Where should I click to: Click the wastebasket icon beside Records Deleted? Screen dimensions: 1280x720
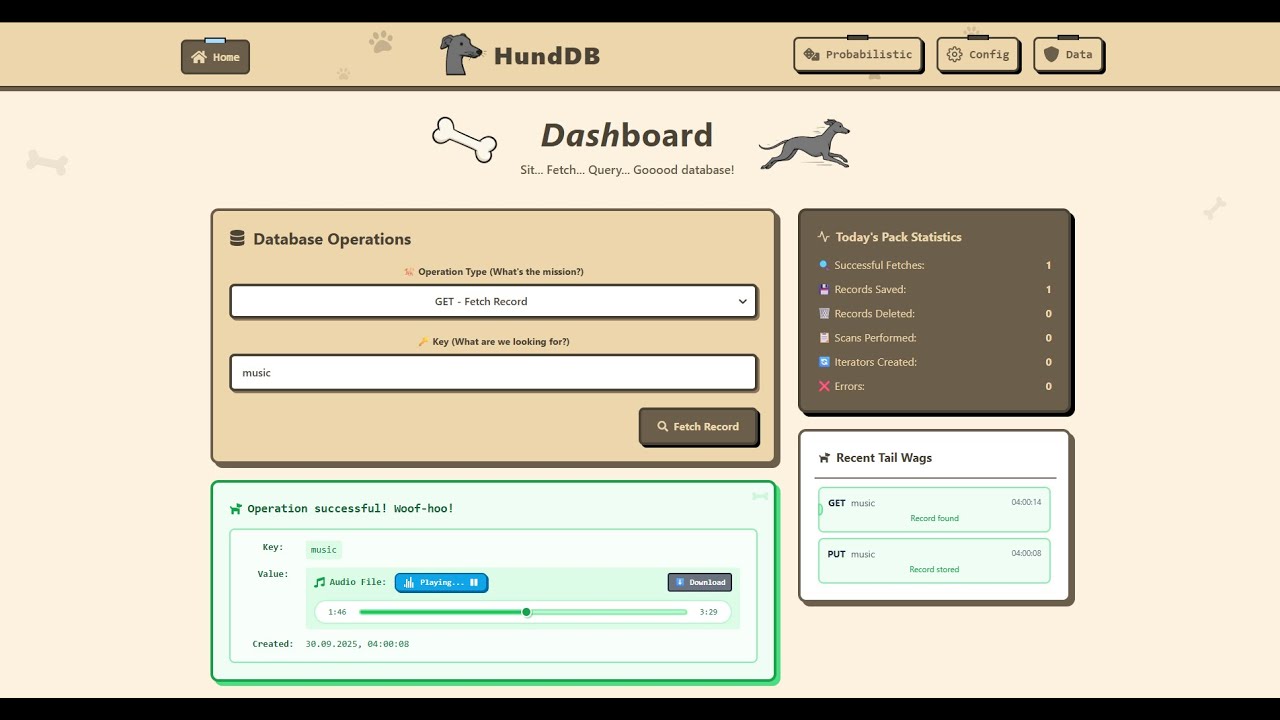(x=823, y=313)
